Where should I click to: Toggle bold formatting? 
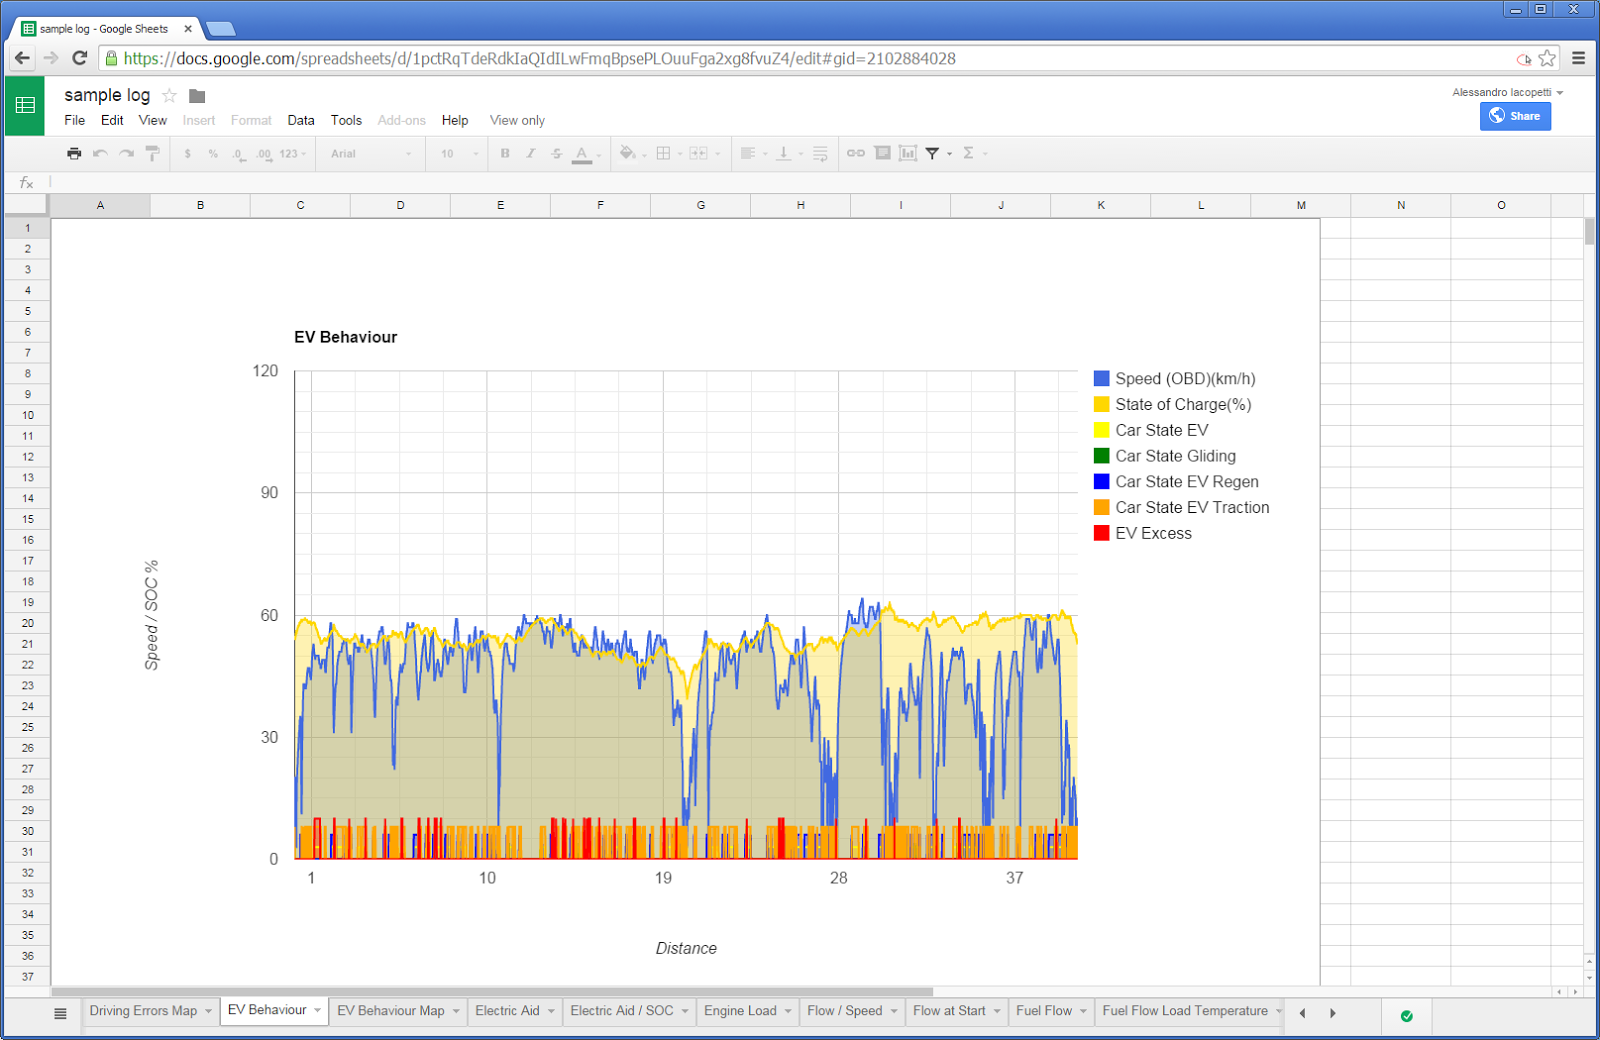tap(504, 153)
